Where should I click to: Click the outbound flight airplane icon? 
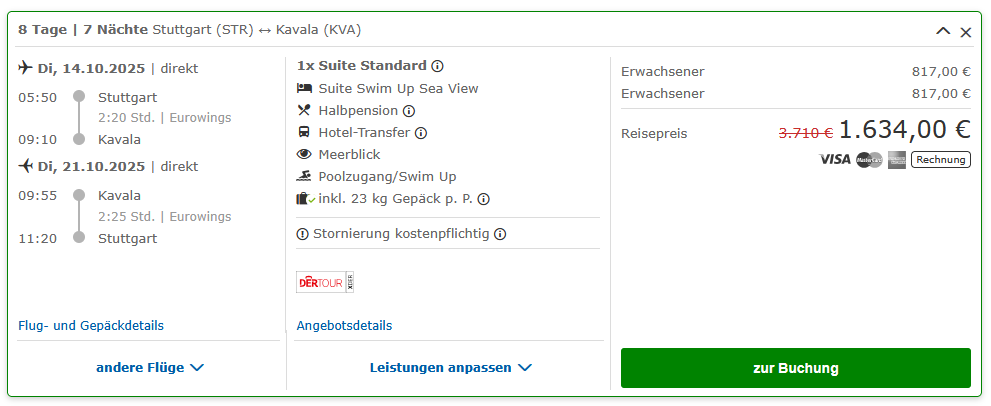[x=26, y=69]
